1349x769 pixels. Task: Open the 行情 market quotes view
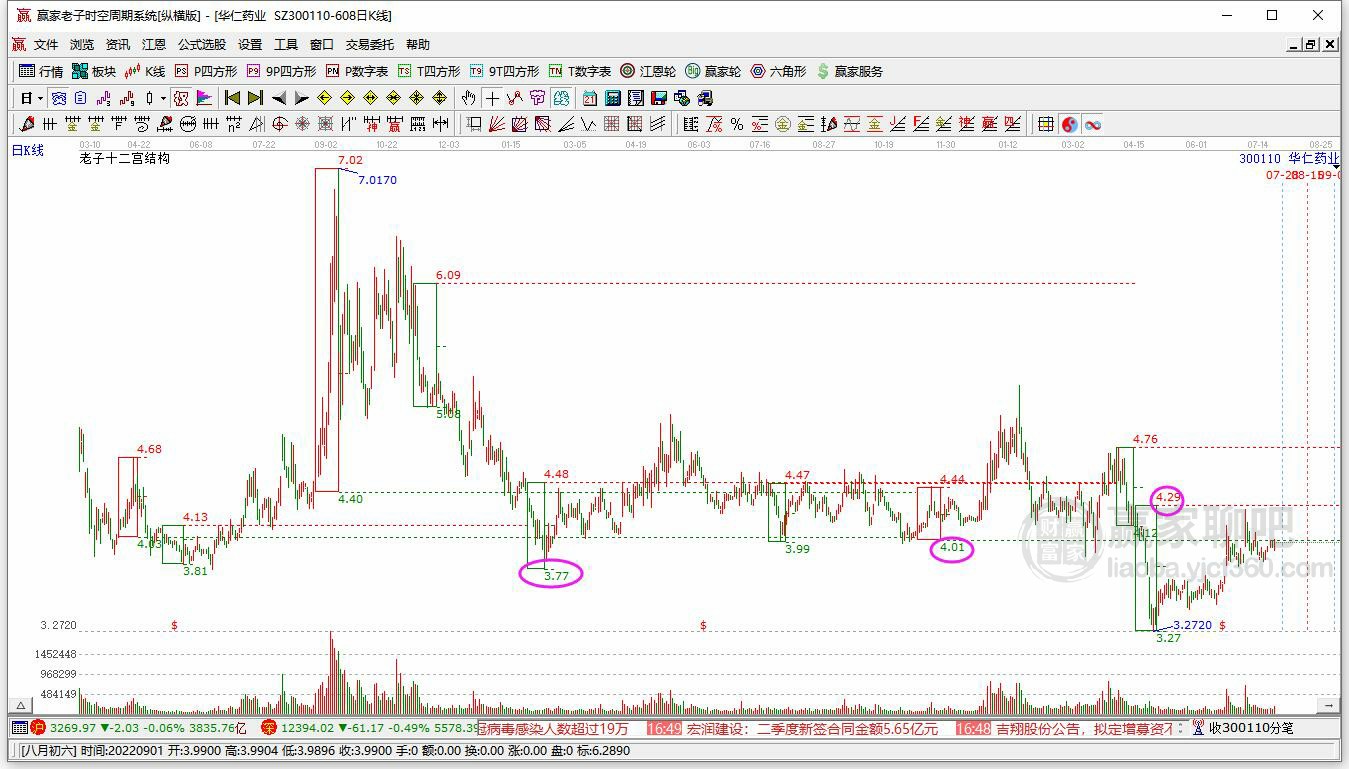tap(41, 71)
